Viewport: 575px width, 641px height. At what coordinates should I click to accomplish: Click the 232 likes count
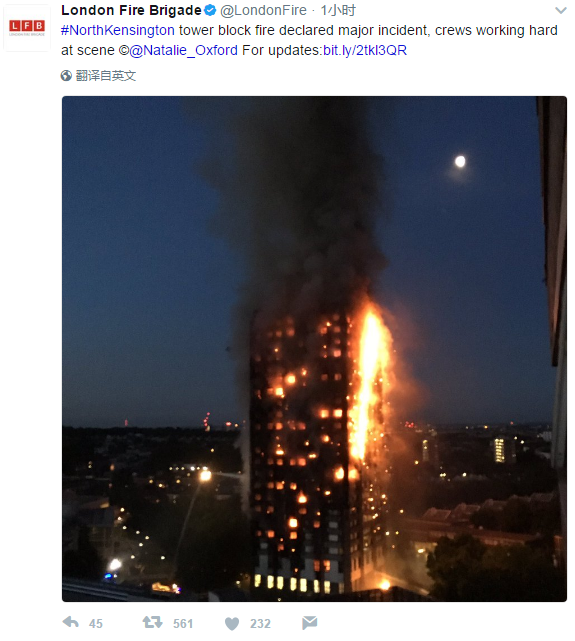260,623
